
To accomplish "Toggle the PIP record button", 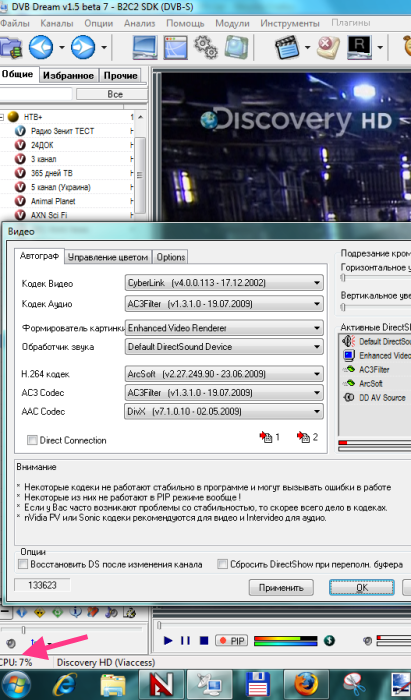I will tap(231, 641).
